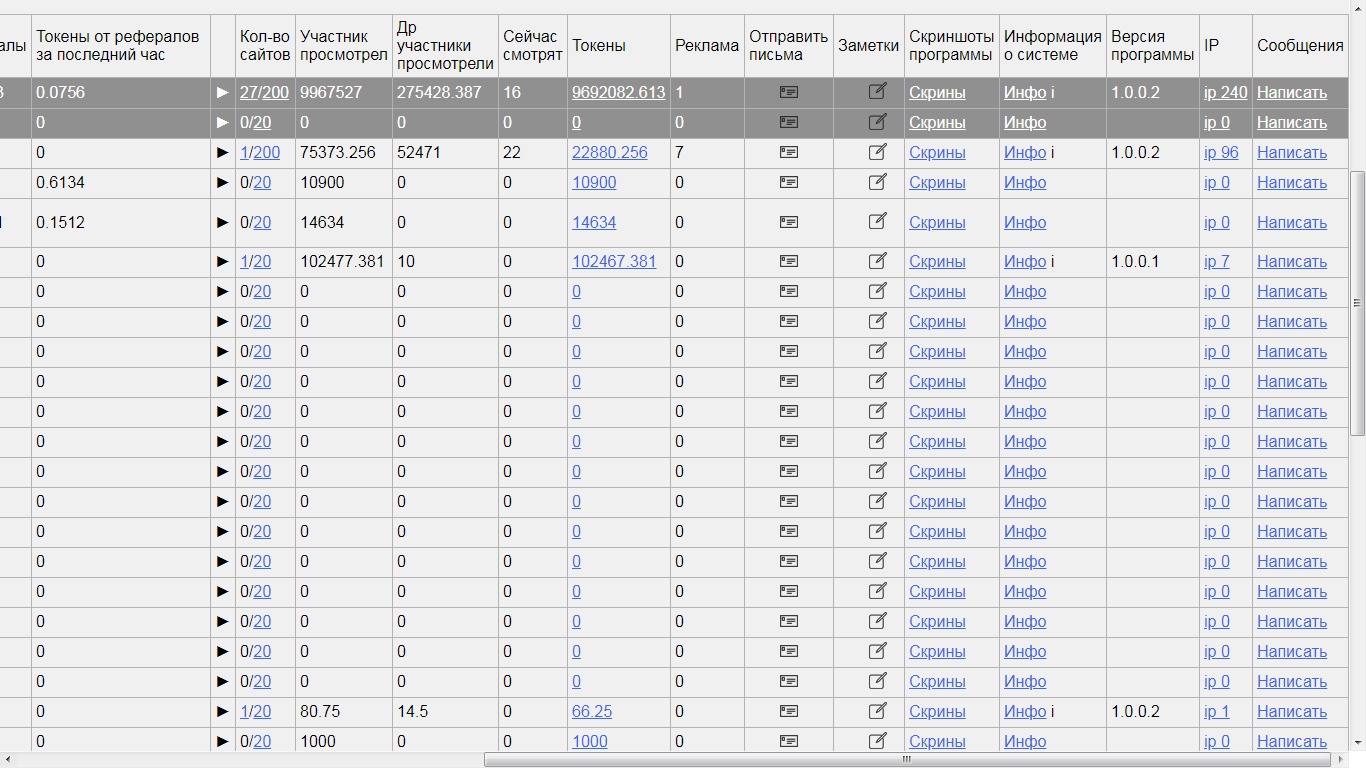The width and height of the screenshot is (1366, 768).
Task: Open the 10900 tokens link
Action: (594, 182)
